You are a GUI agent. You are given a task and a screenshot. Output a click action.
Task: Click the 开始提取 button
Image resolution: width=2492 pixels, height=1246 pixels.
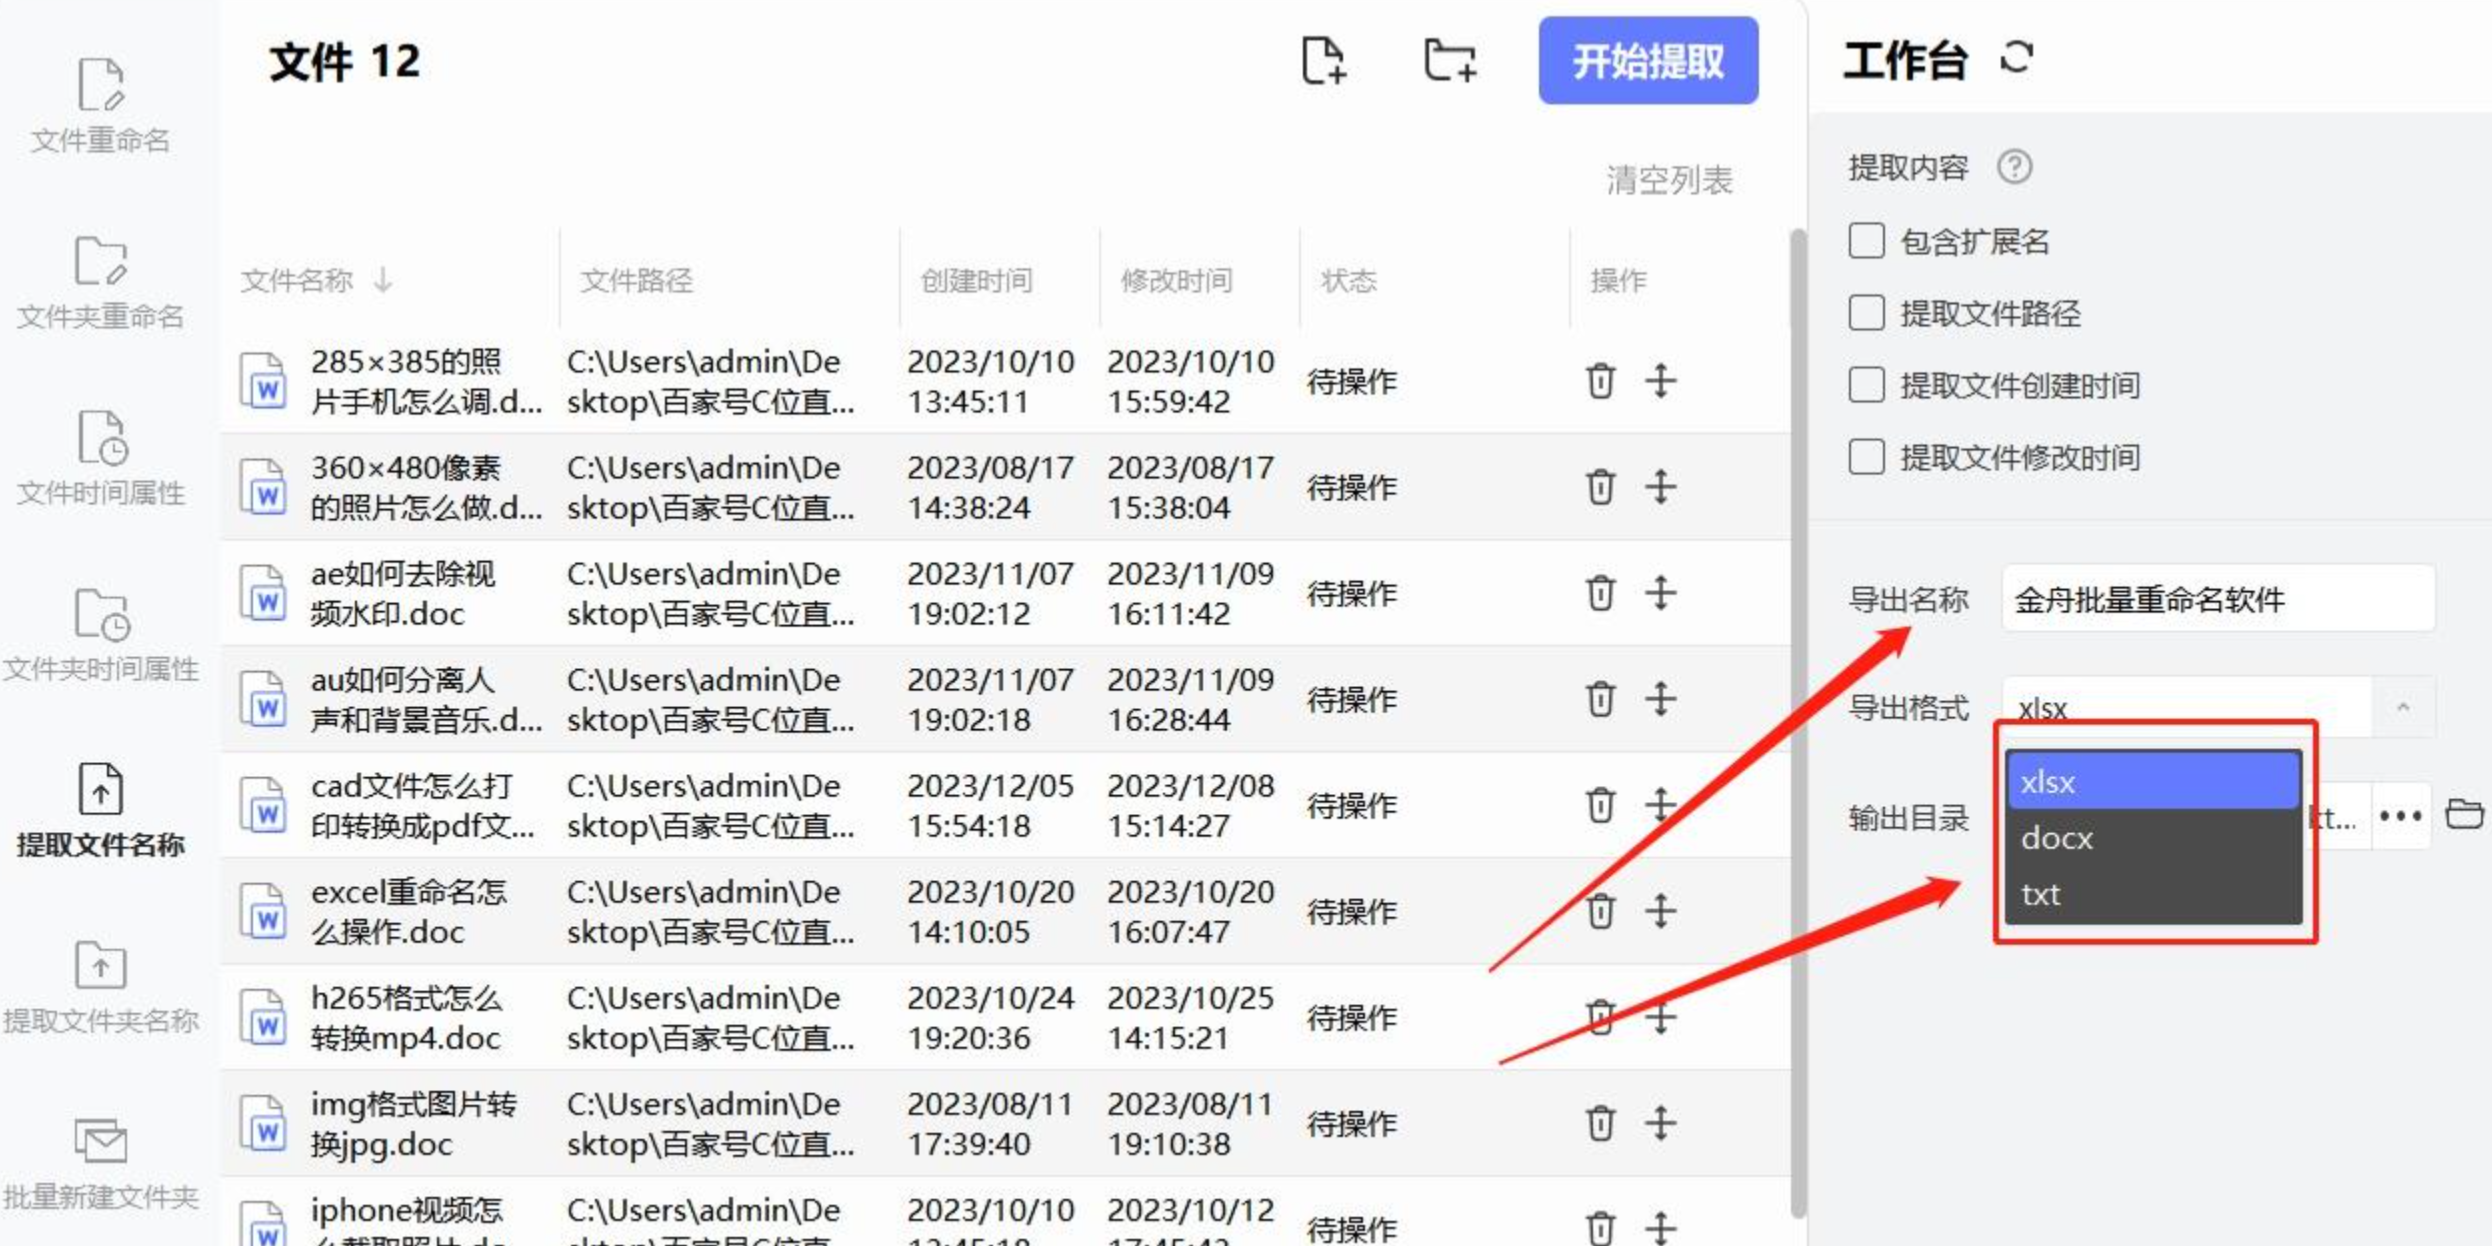[x=1648, y=60]
